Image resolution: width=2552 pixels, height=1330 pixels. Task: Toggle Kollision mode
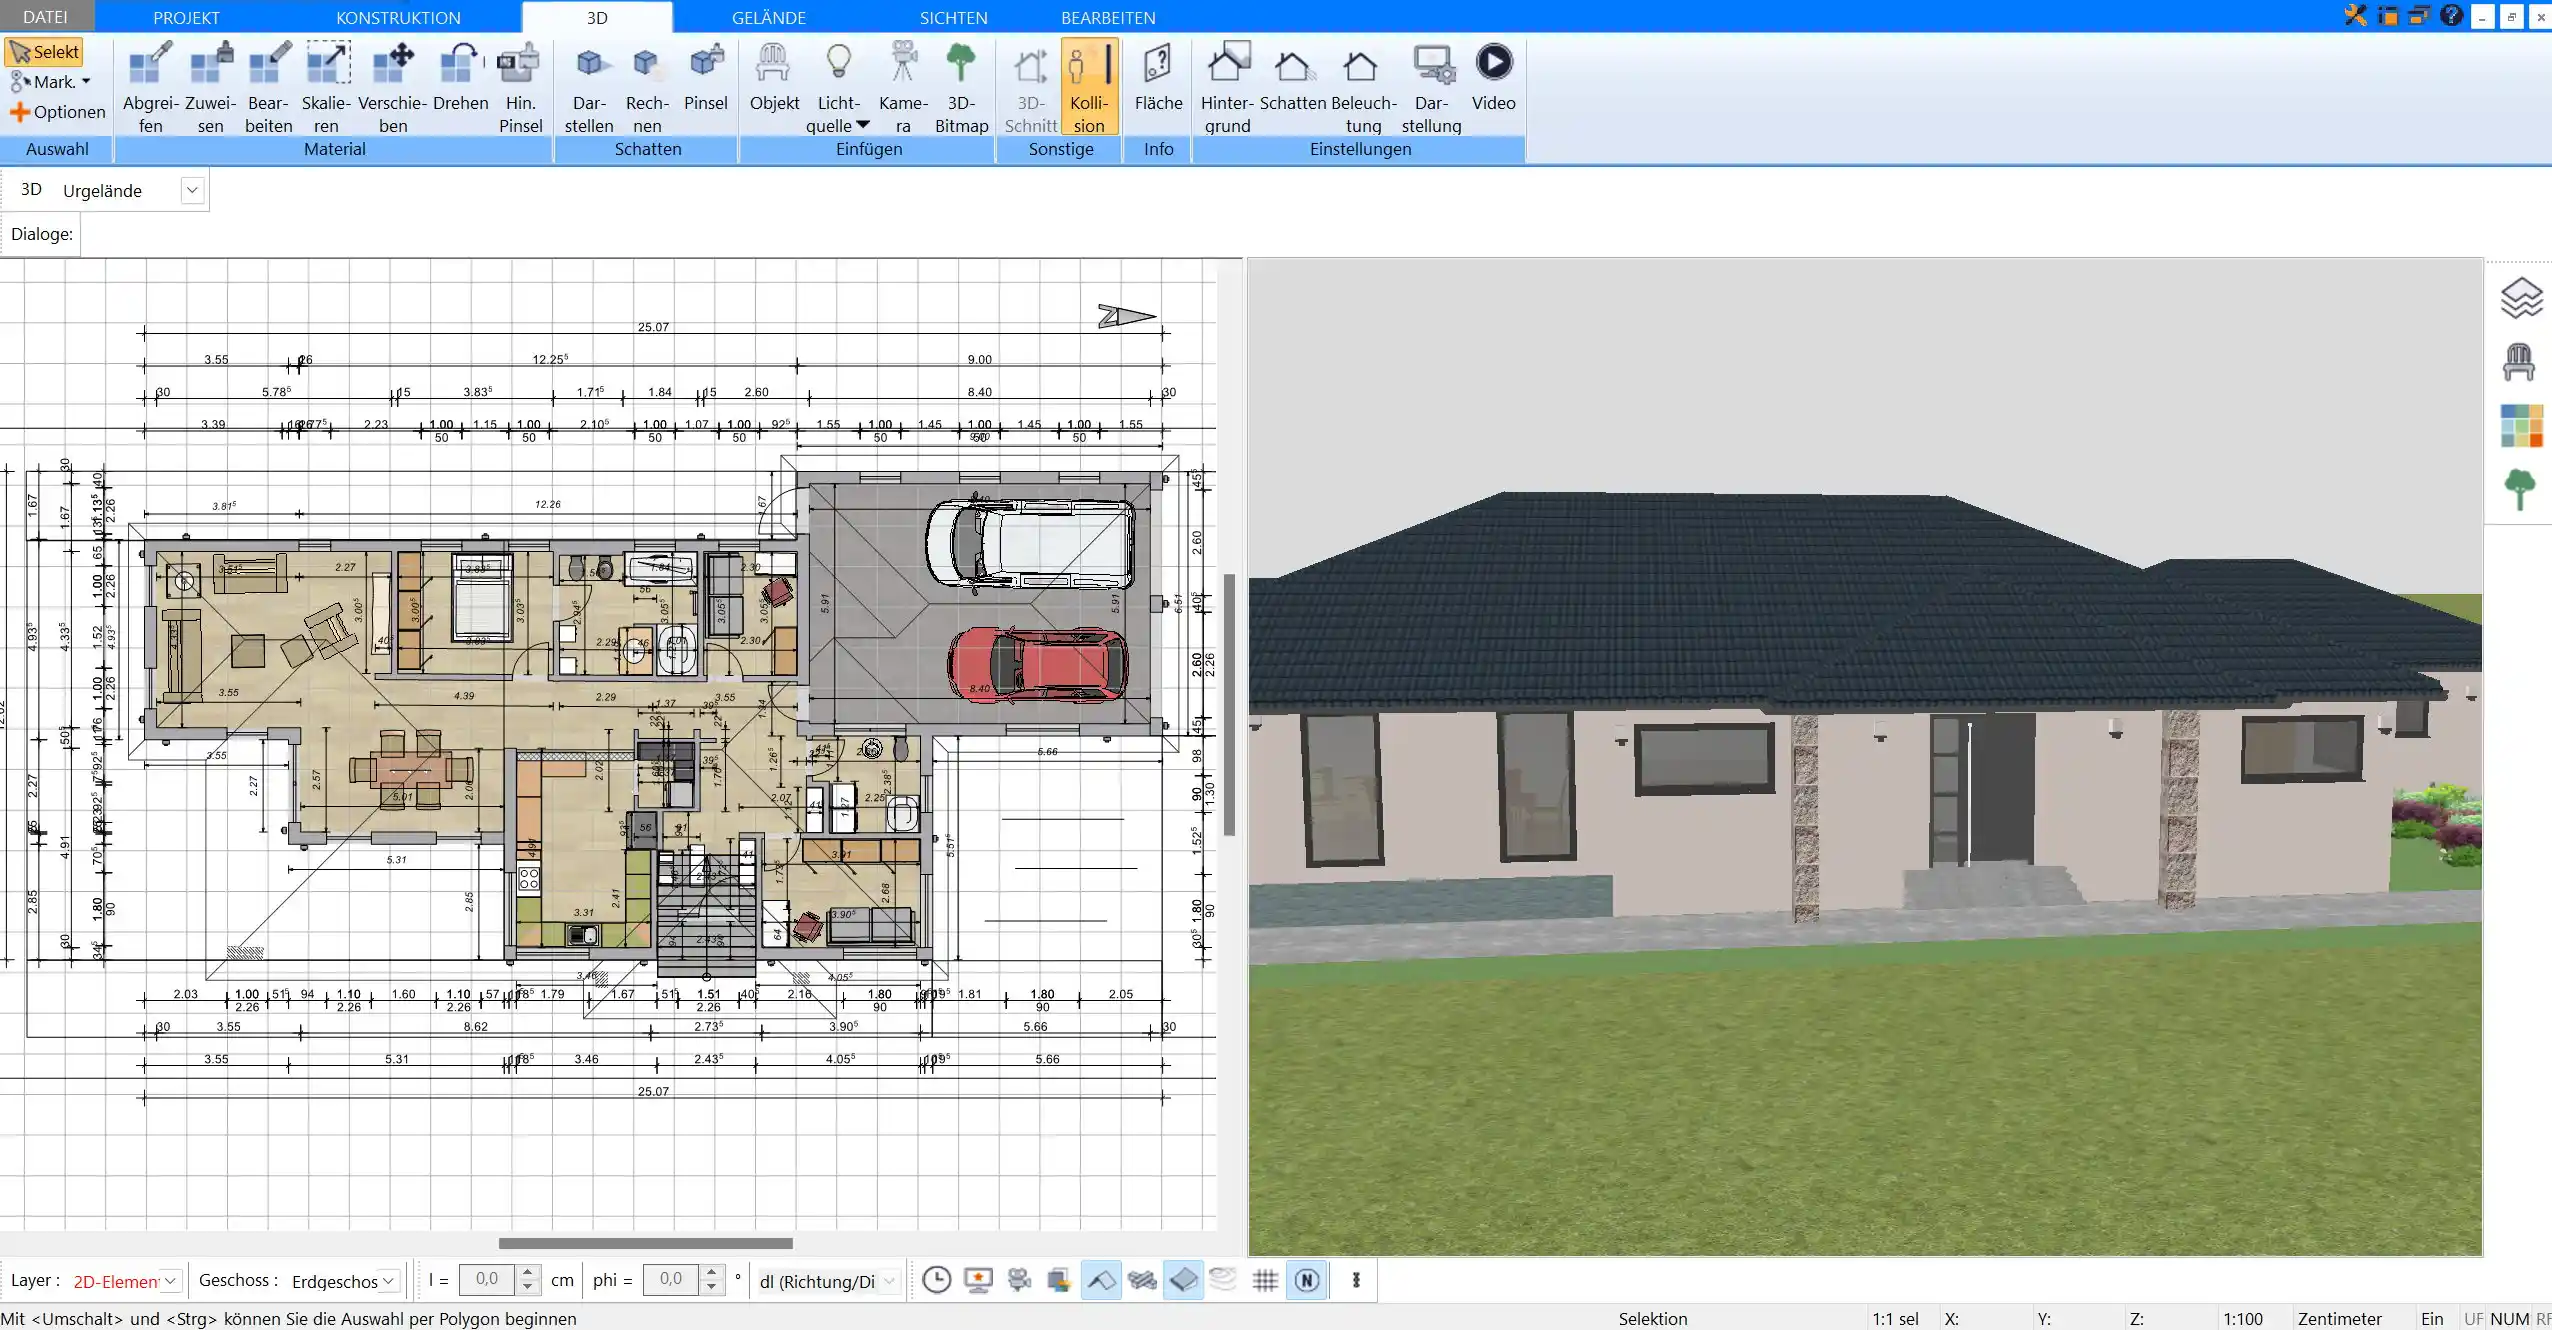point(1089,87)
